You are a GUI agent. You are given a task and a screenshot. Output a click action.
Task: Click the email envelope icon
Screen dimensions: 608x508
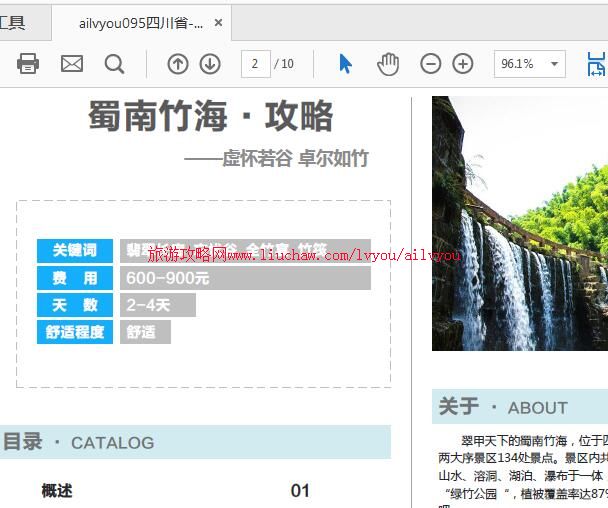[72, 64]
